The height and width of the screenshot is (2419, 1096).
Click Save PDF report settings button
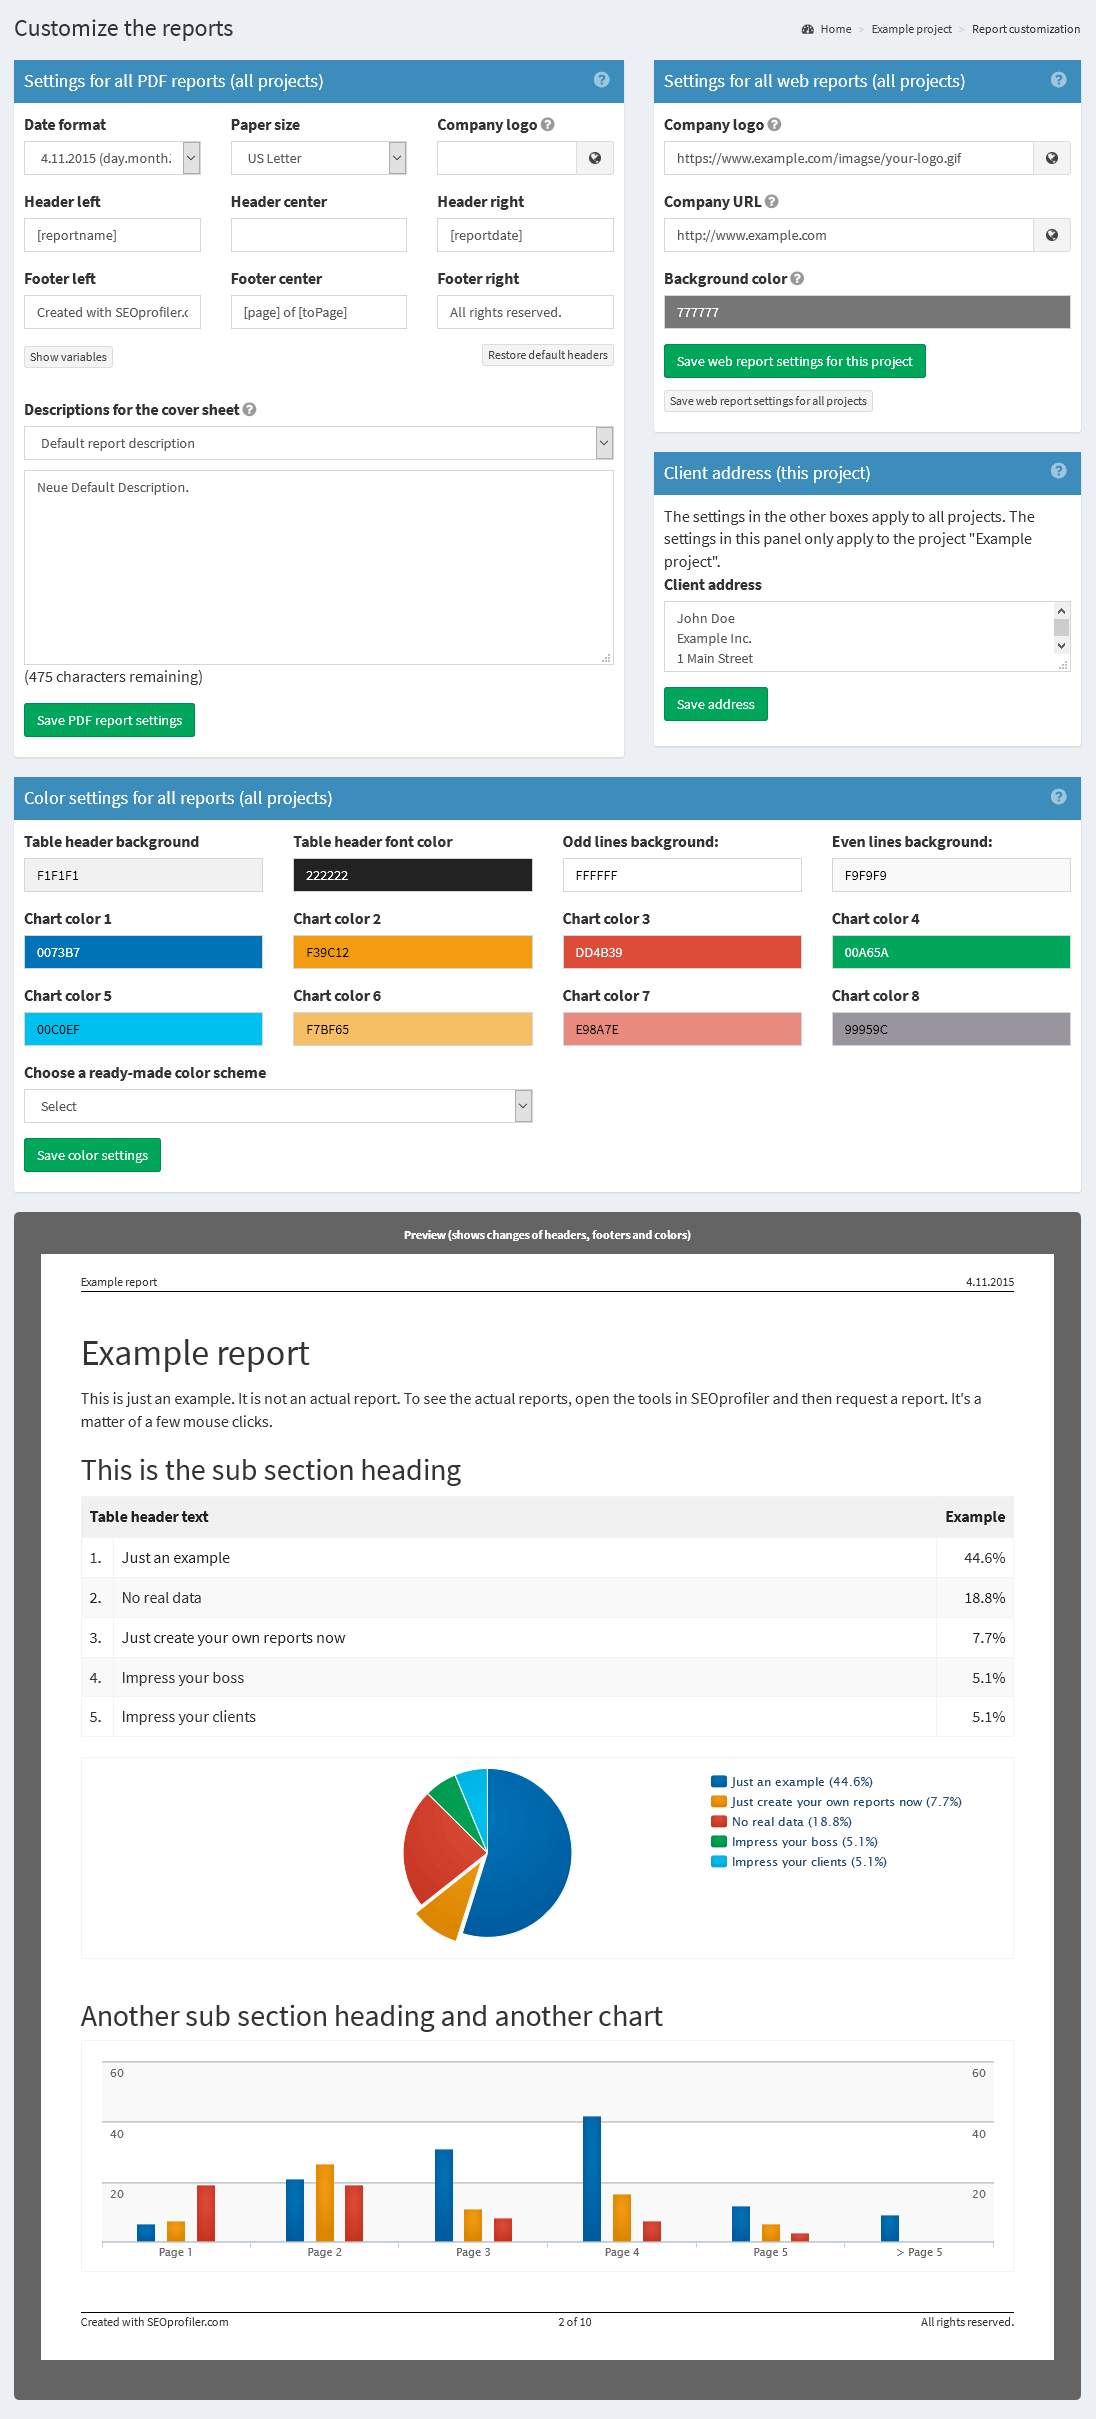click(109, 720)
